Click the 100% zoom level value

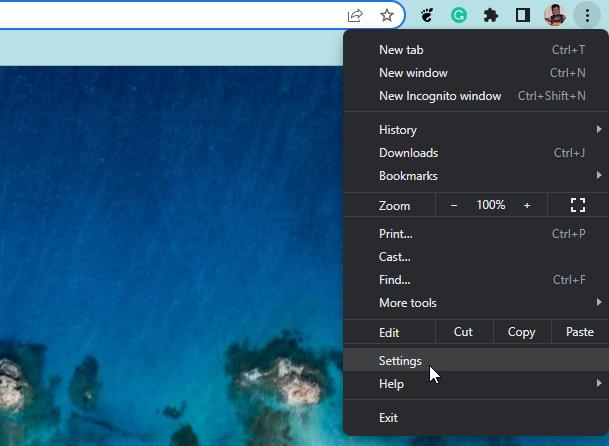(x=491, y=205)
